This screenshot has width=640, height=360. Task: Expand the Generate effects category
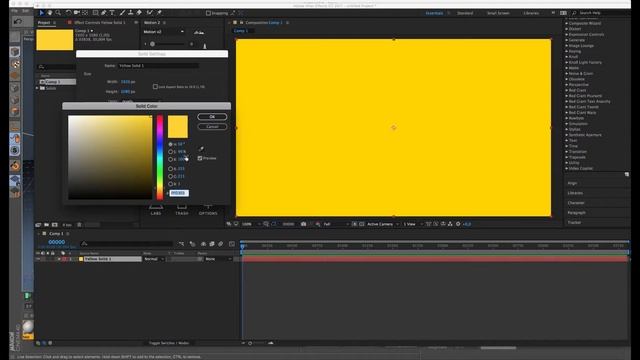pyautogui.click(x=567, y=40)
